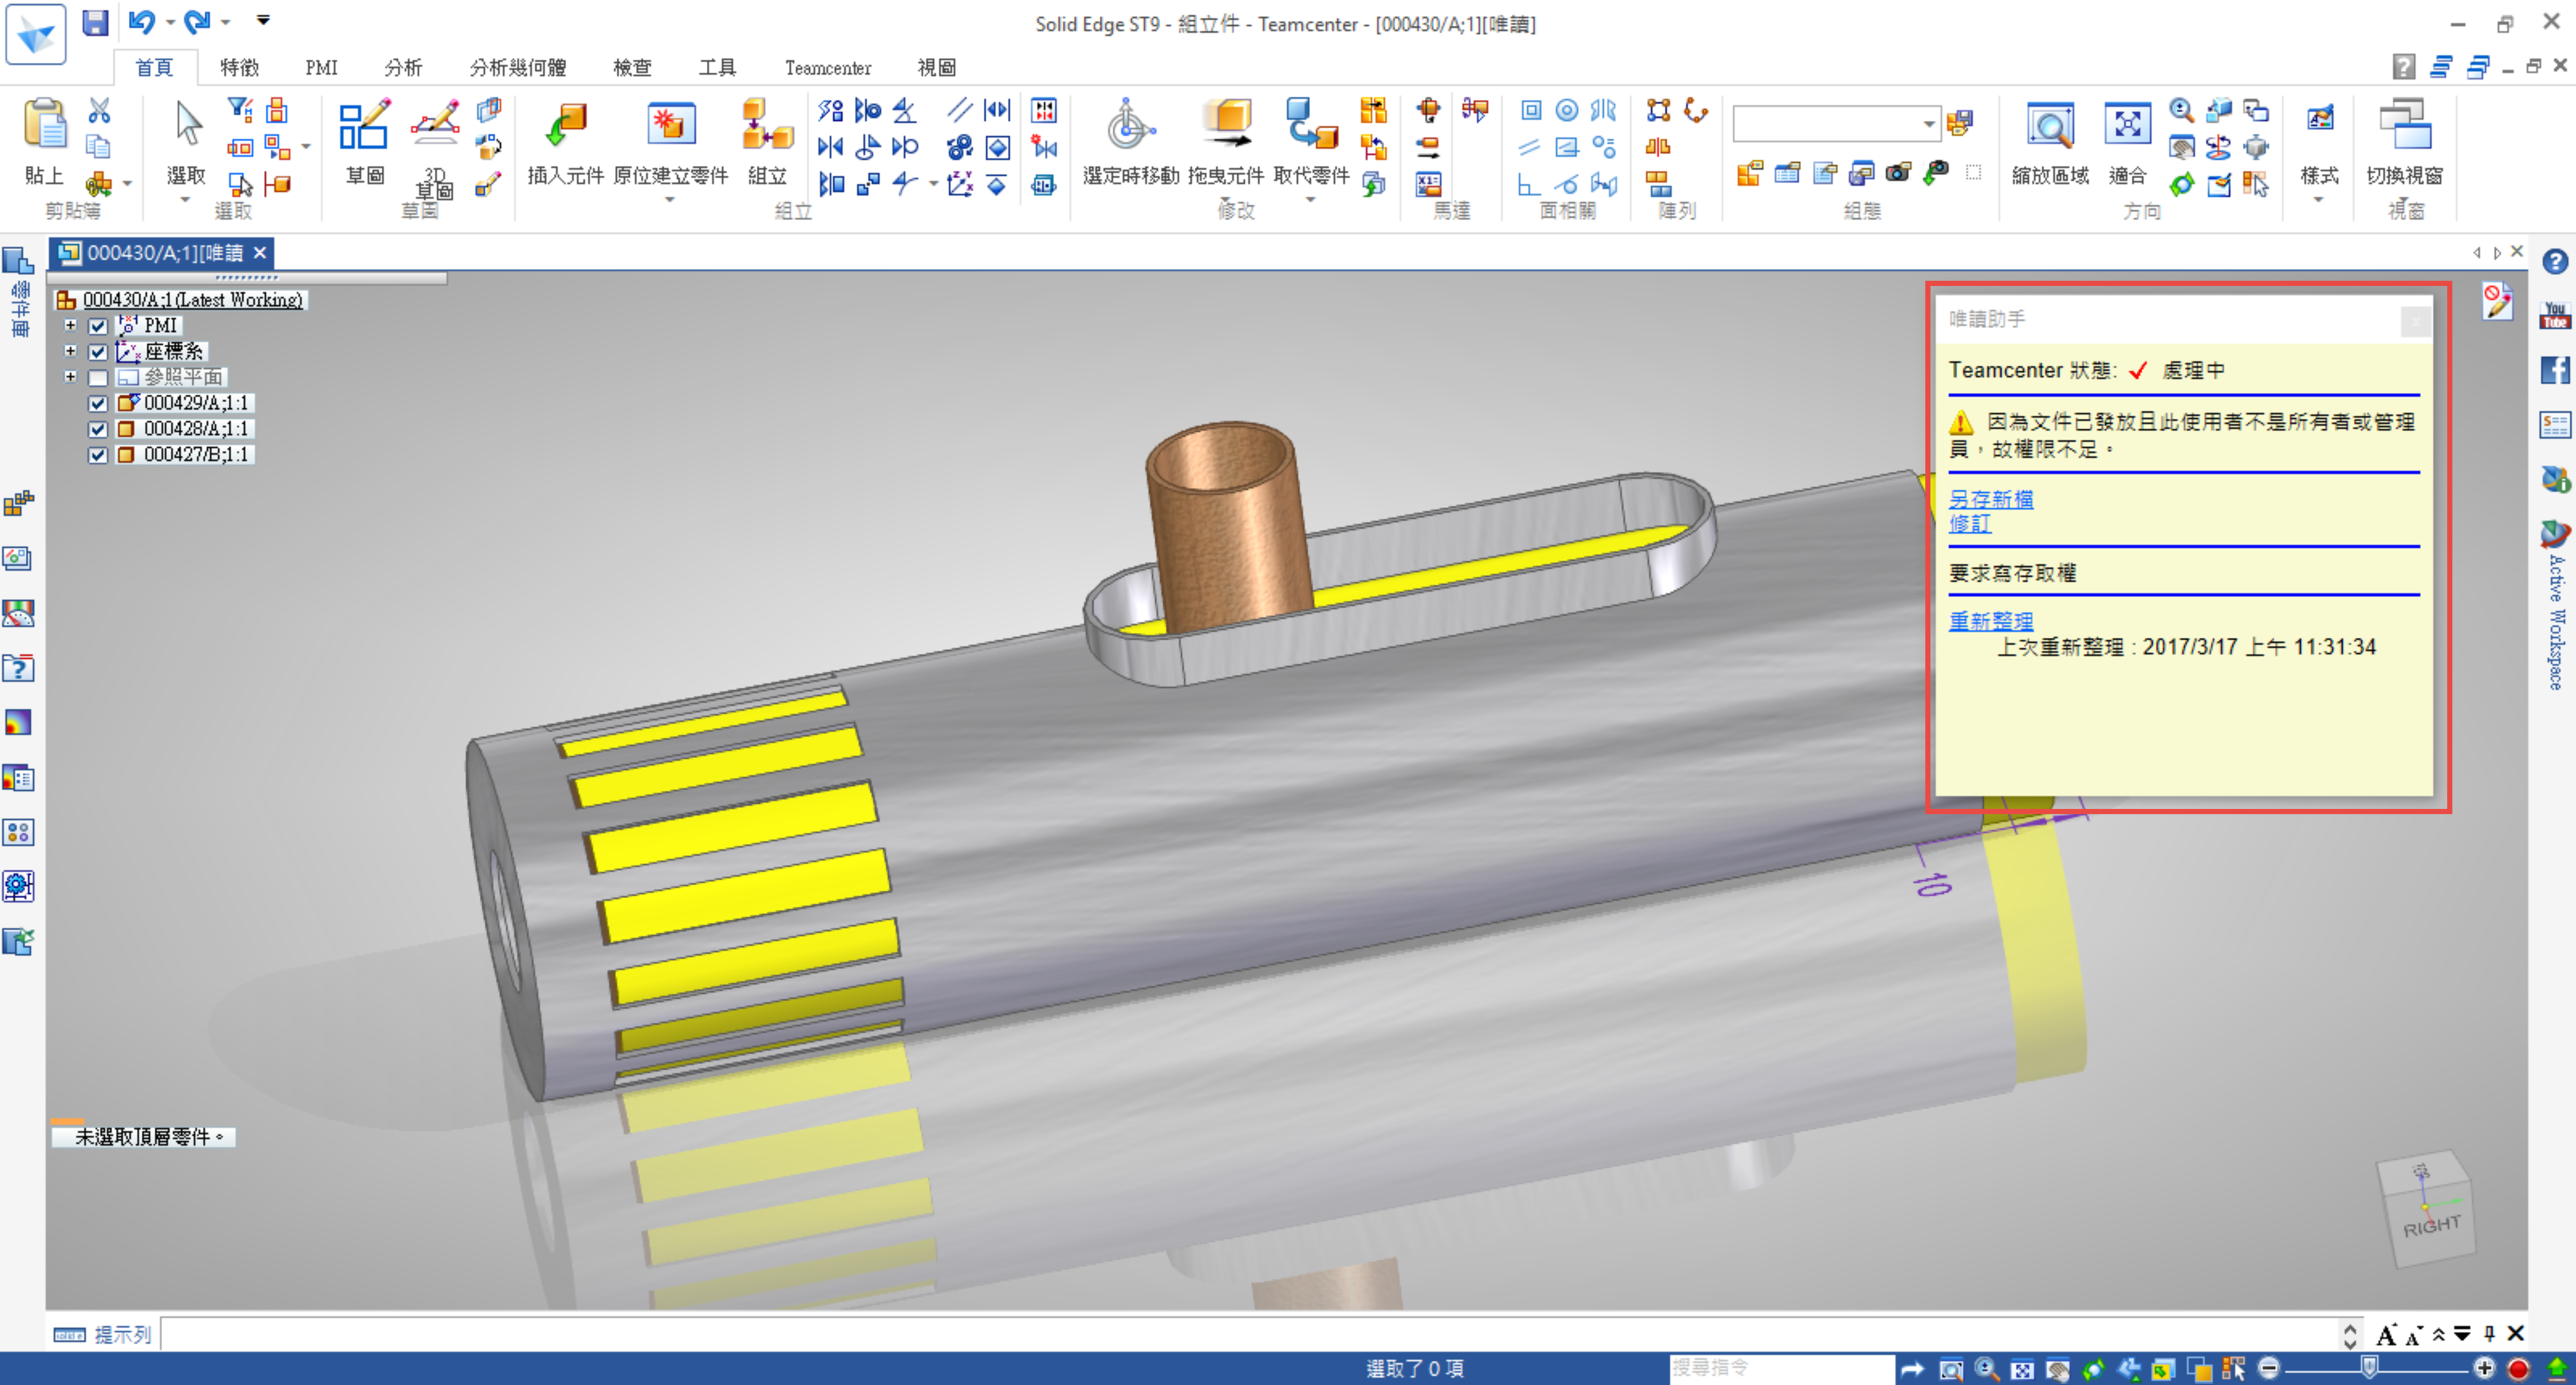This screenshot has width=2576, height=1385.
Task: Toggle the PMI visibility checkbox
Action: pyautogui.click(x=98, y=326)
